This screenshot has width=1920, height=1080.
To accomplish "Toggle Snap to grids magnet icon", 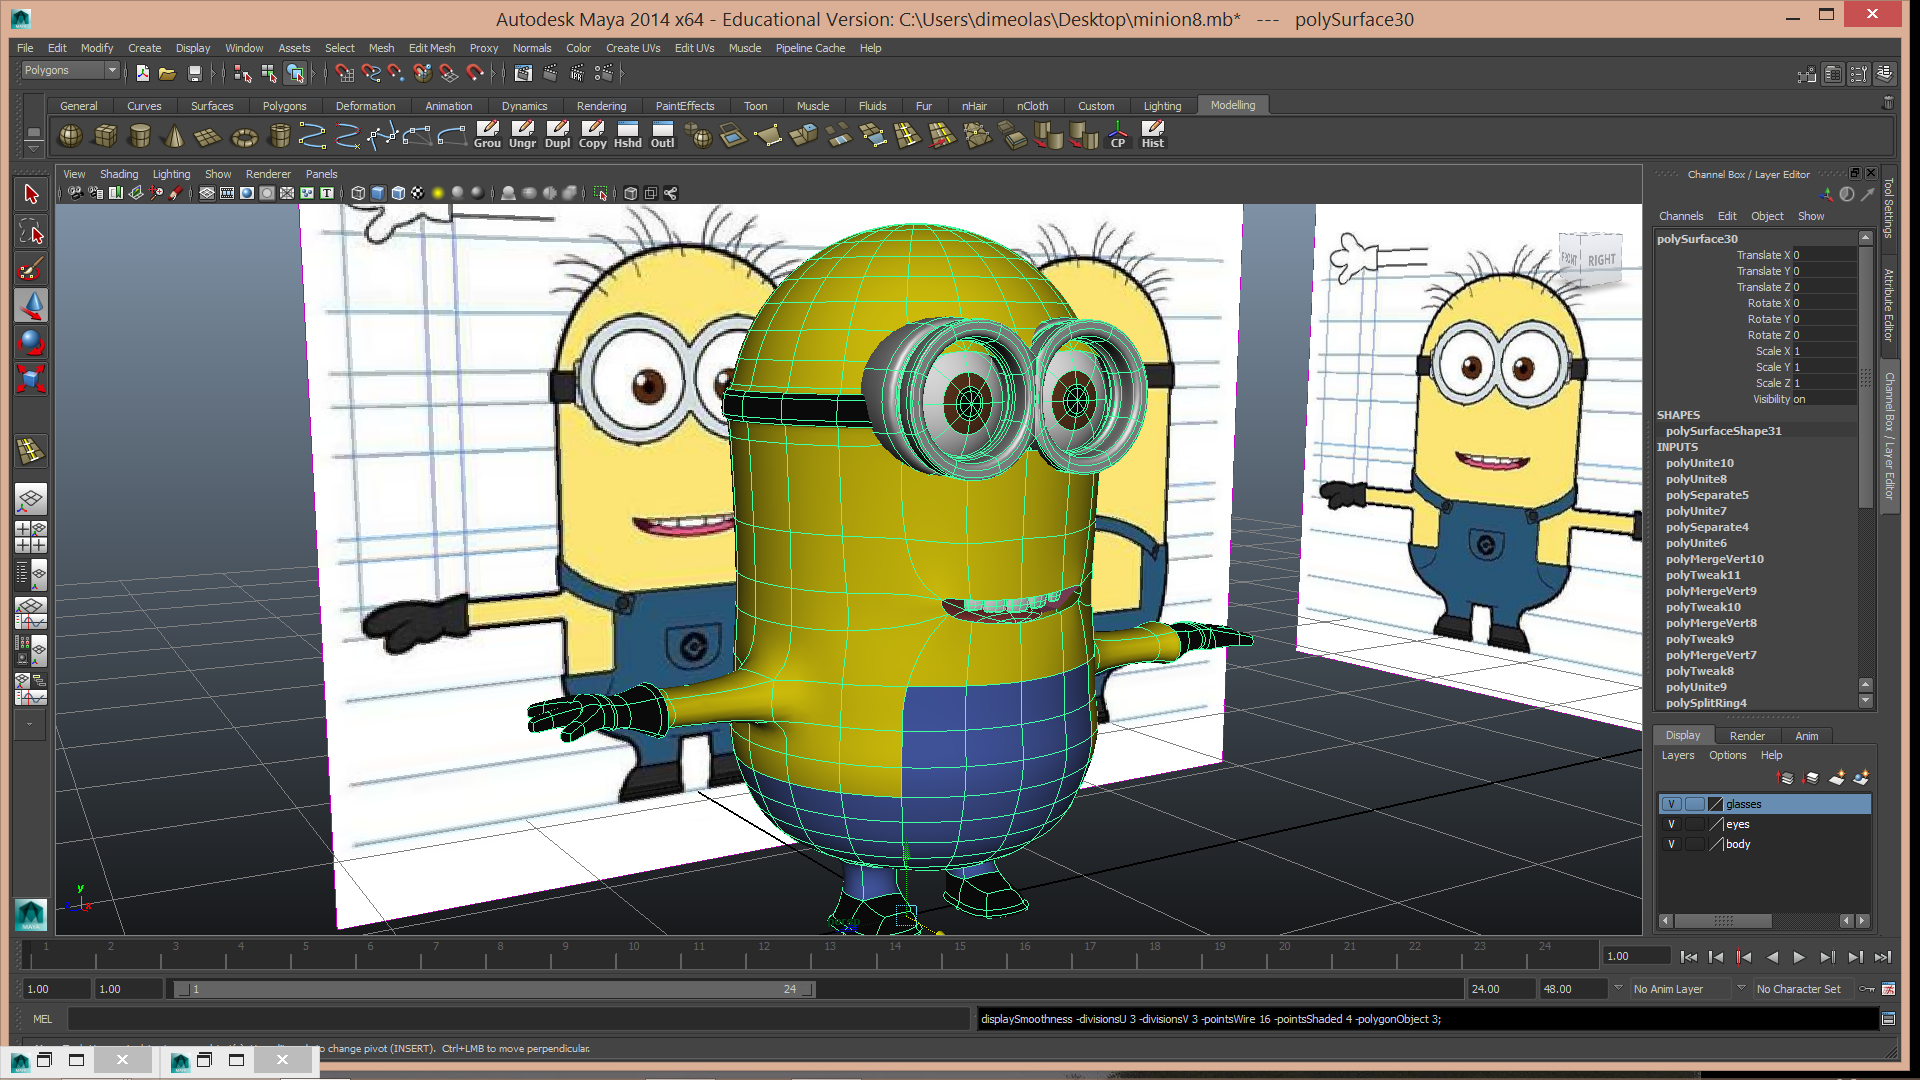I will 345,73.
